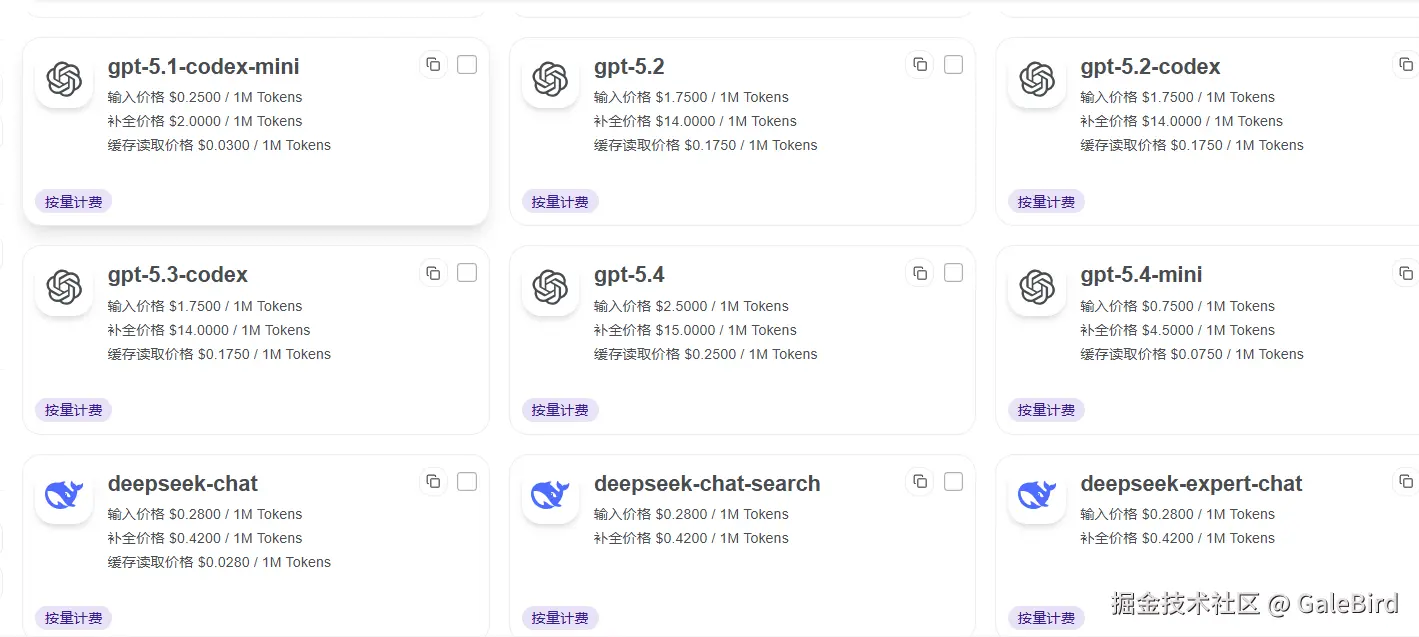Check the deepseek-chat-search selection box
The height and width of the screenshot is (637, 1419).
[x=954, y=482]
